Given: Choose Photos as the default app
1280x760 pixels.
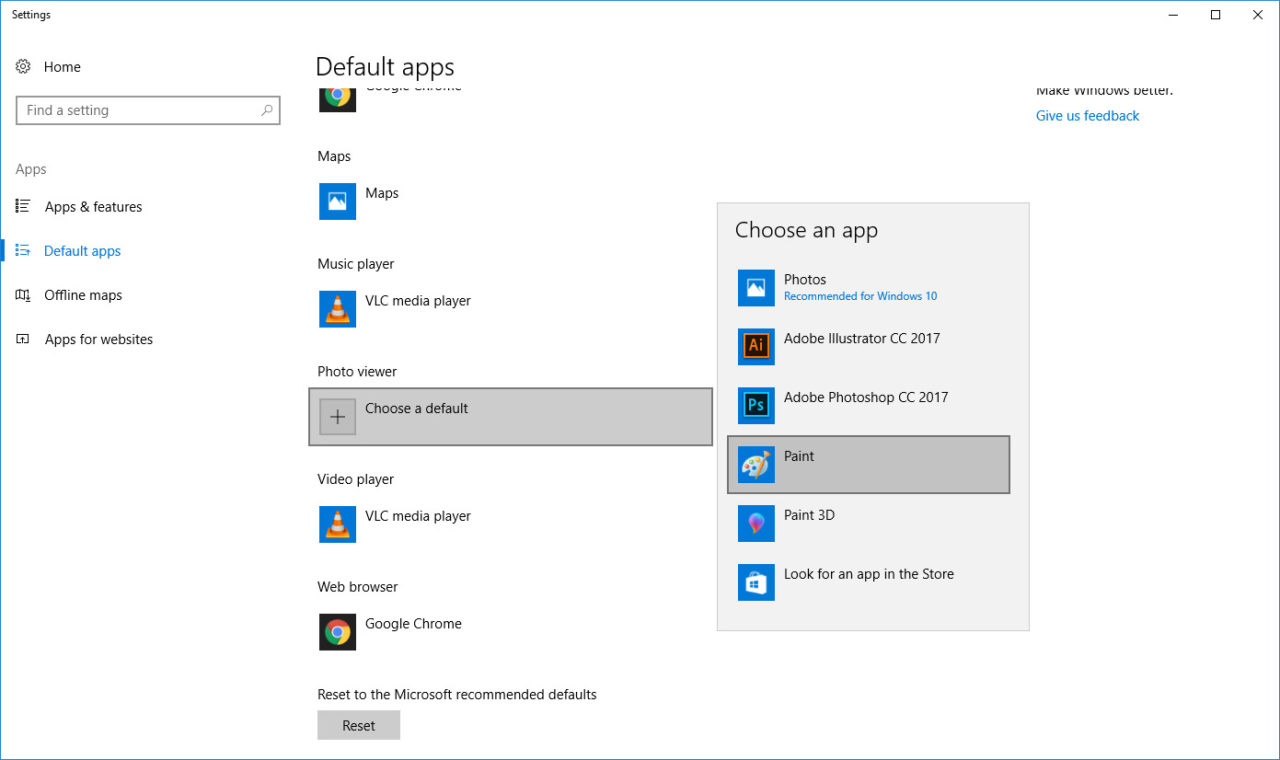Looking at the screenshot, I should [868, 288].
